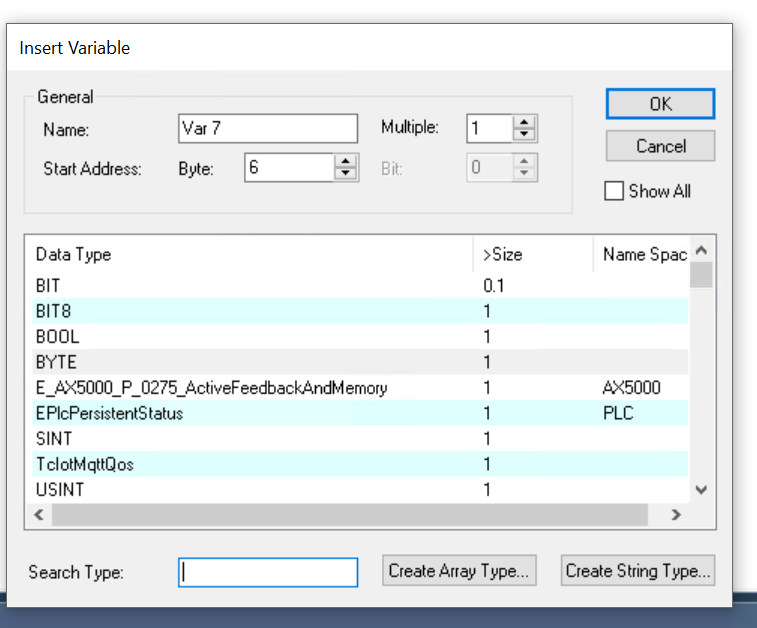The image size is (757, 628).
Task: Sort by the >Size column header
Action: [x=533, y=254]
